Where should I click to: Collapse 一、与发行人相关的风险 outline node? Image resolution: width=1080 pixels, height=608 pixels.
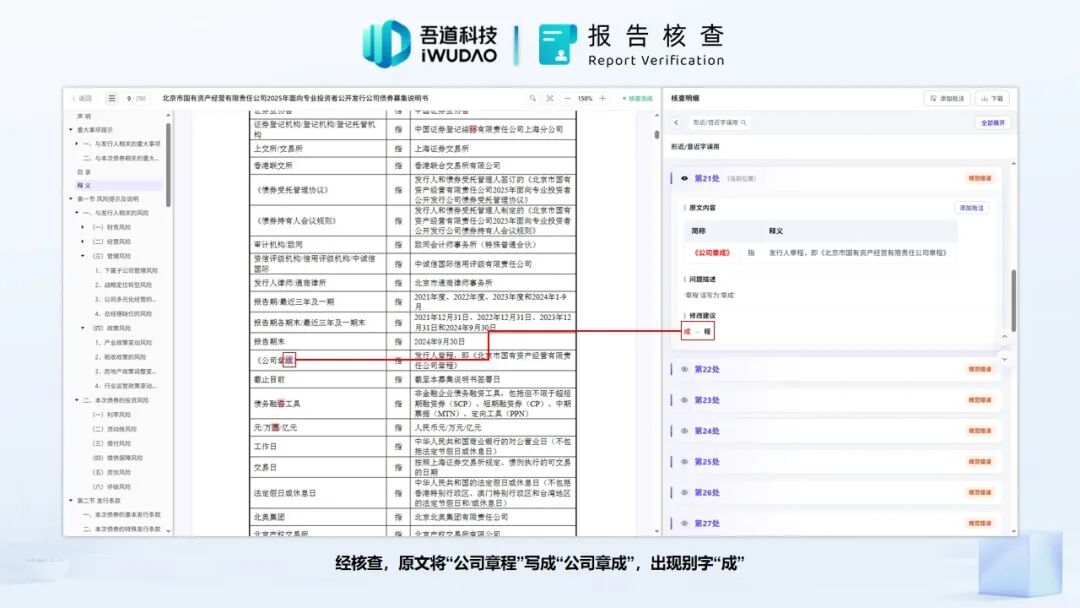[77, 213]
